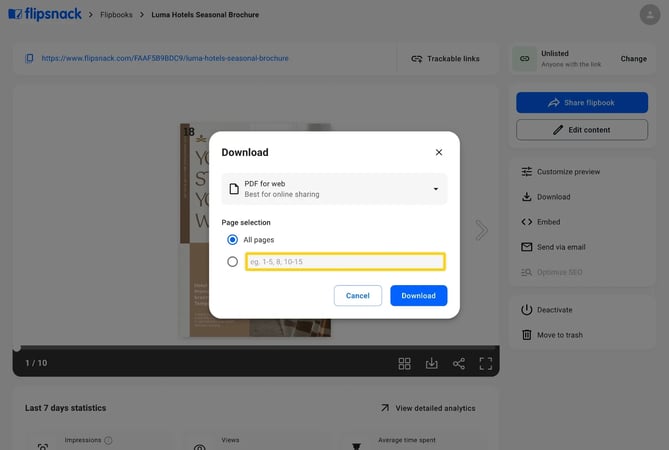Choose Download in the sidebar menu
The image size is (669, 450).
click(546, 197)
